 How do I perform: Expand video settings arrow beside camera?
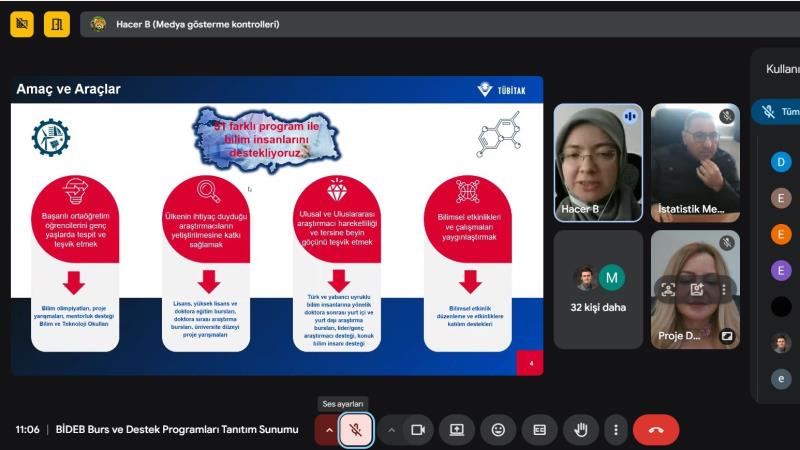391,430
